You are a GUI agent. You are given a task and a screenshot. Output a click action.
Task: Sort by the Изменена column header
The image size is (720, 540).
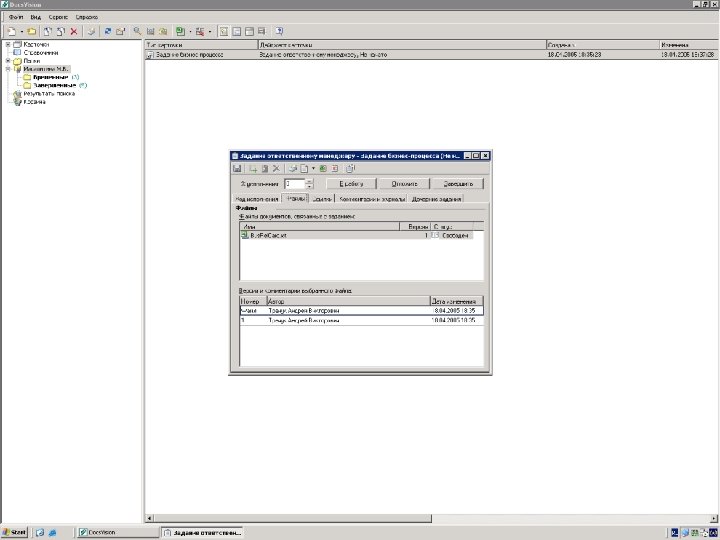(689, 45)
